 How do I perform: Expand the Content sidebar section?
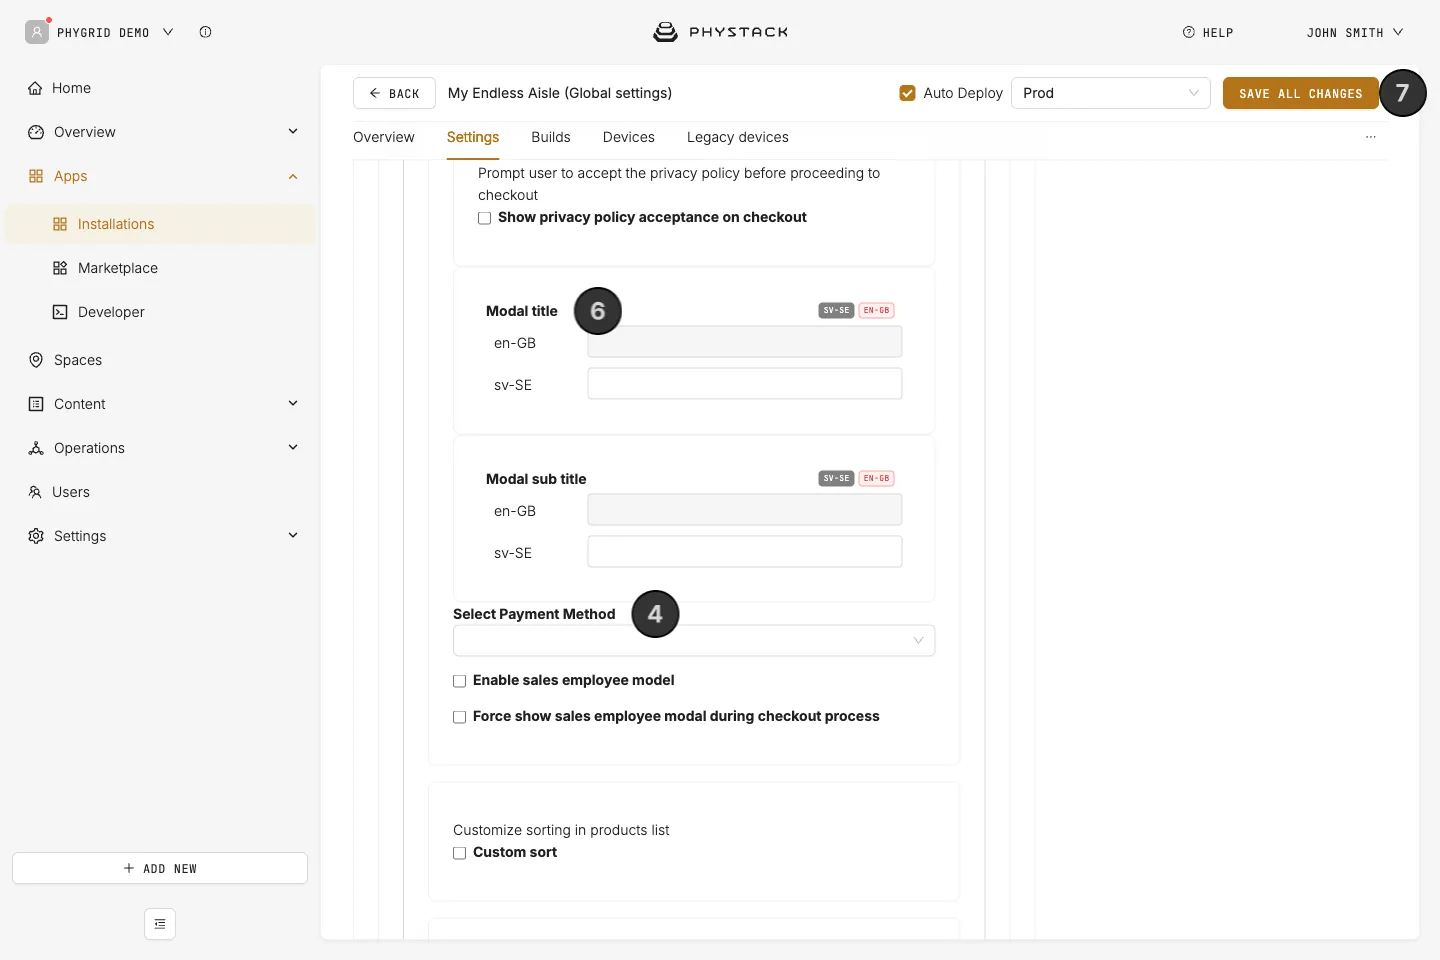click(293, 403)
